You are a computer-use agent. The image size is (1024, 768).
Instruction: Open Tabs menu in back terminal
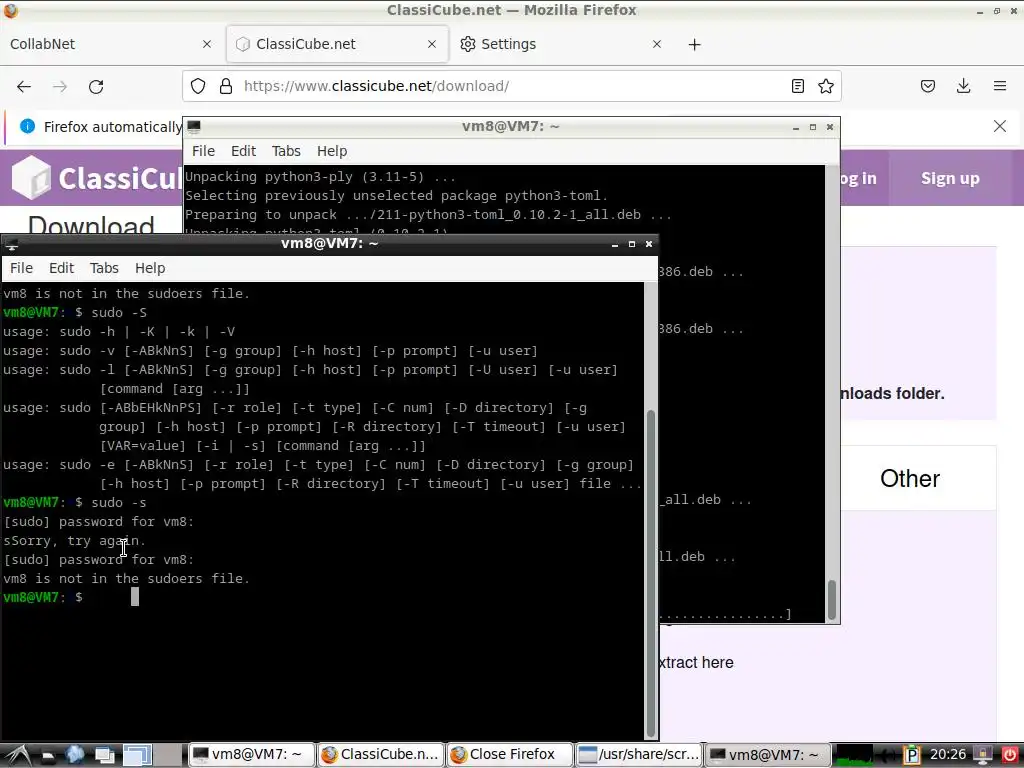point(286,152)
